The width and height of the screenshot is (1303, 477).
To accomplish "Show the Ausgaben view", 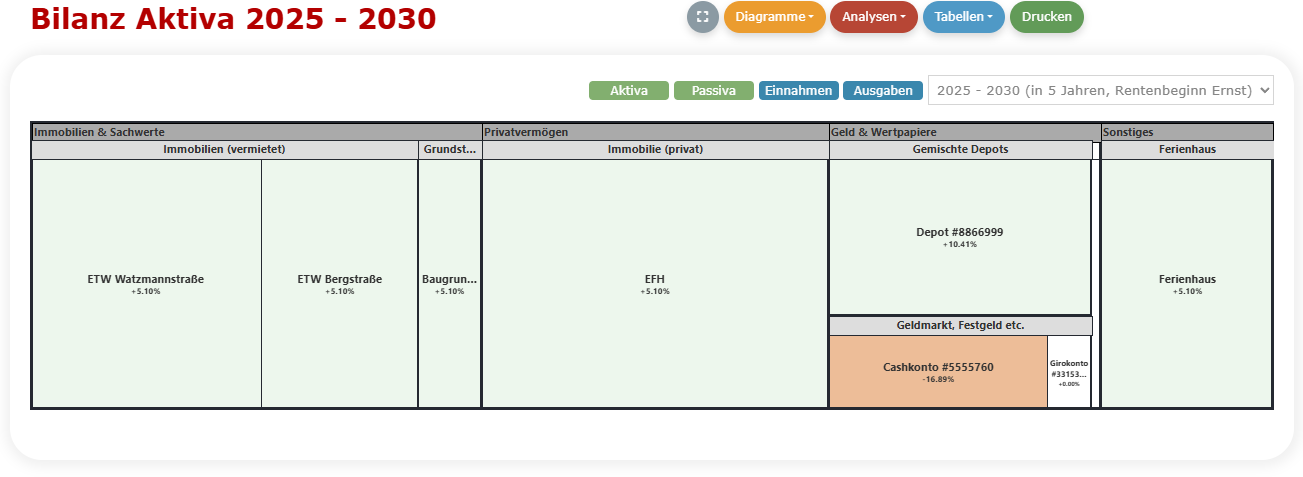I will (882, 91).
